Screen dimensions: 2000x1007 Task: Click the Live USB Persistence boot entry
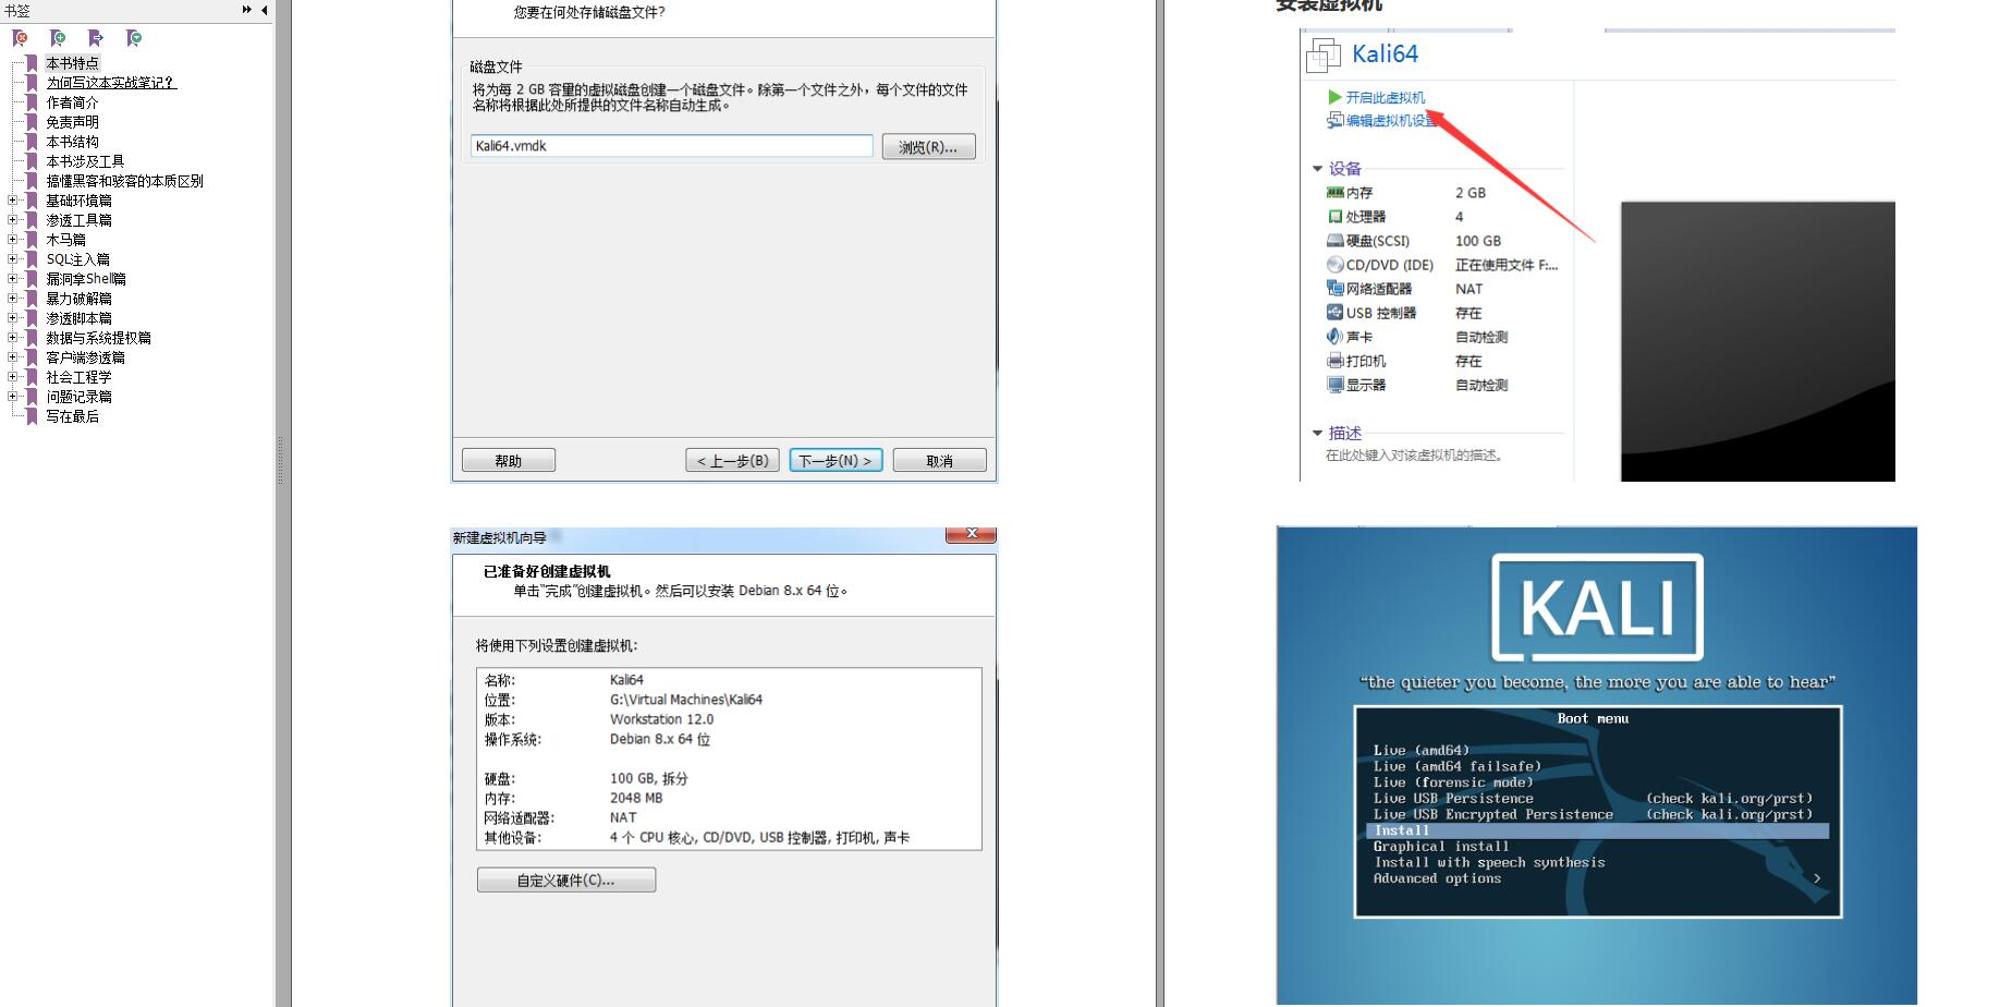pos(1453,798)
